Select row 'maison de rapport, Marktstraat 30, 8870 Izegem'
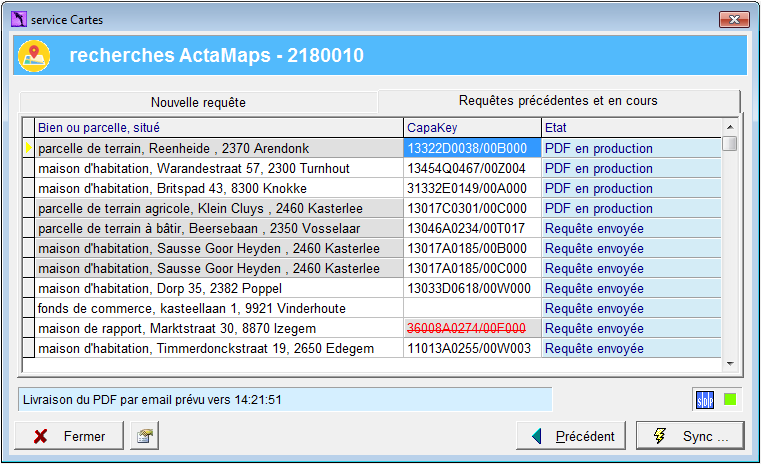This screenshot has height=465, width=763. tap(219, 328)
